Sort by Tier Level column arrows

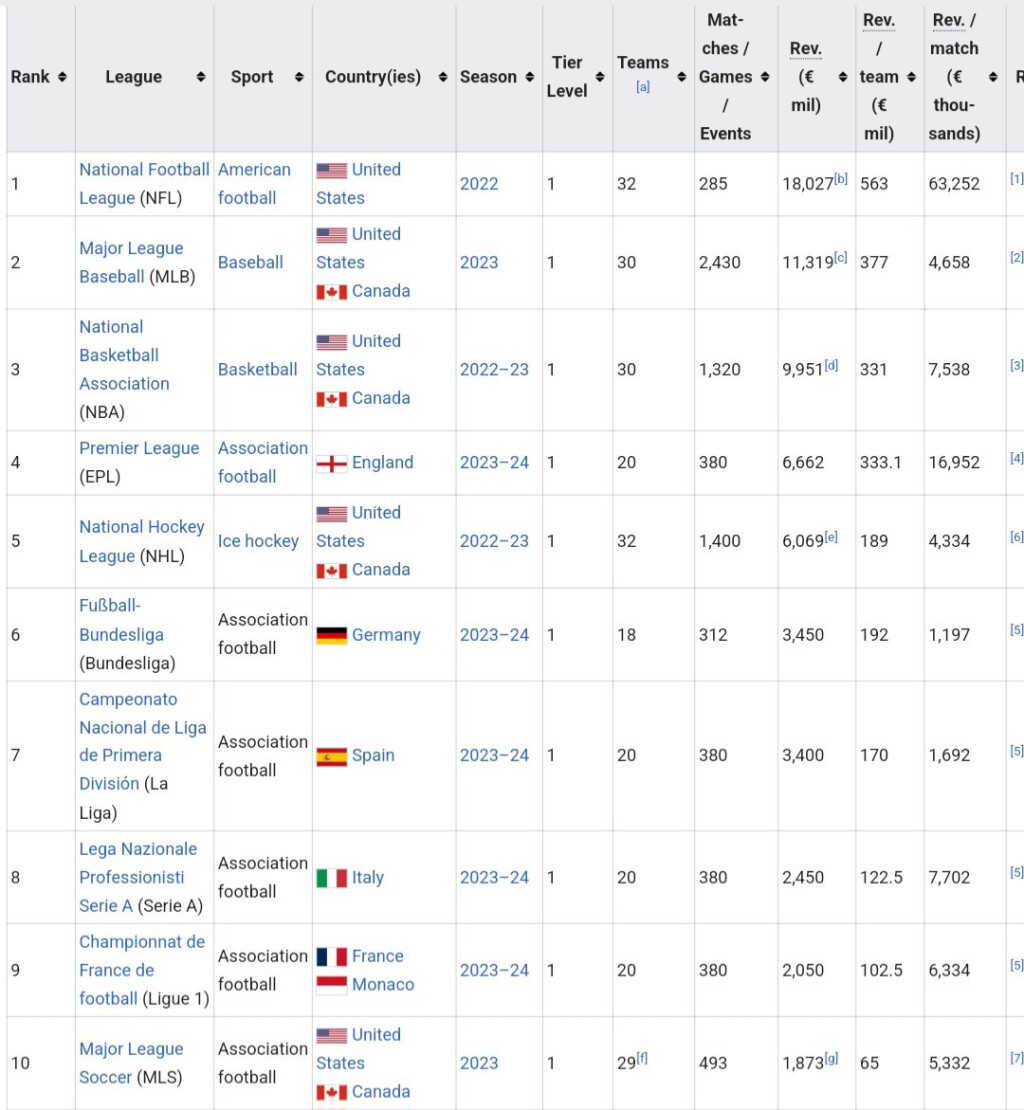(x=600, y=76)
